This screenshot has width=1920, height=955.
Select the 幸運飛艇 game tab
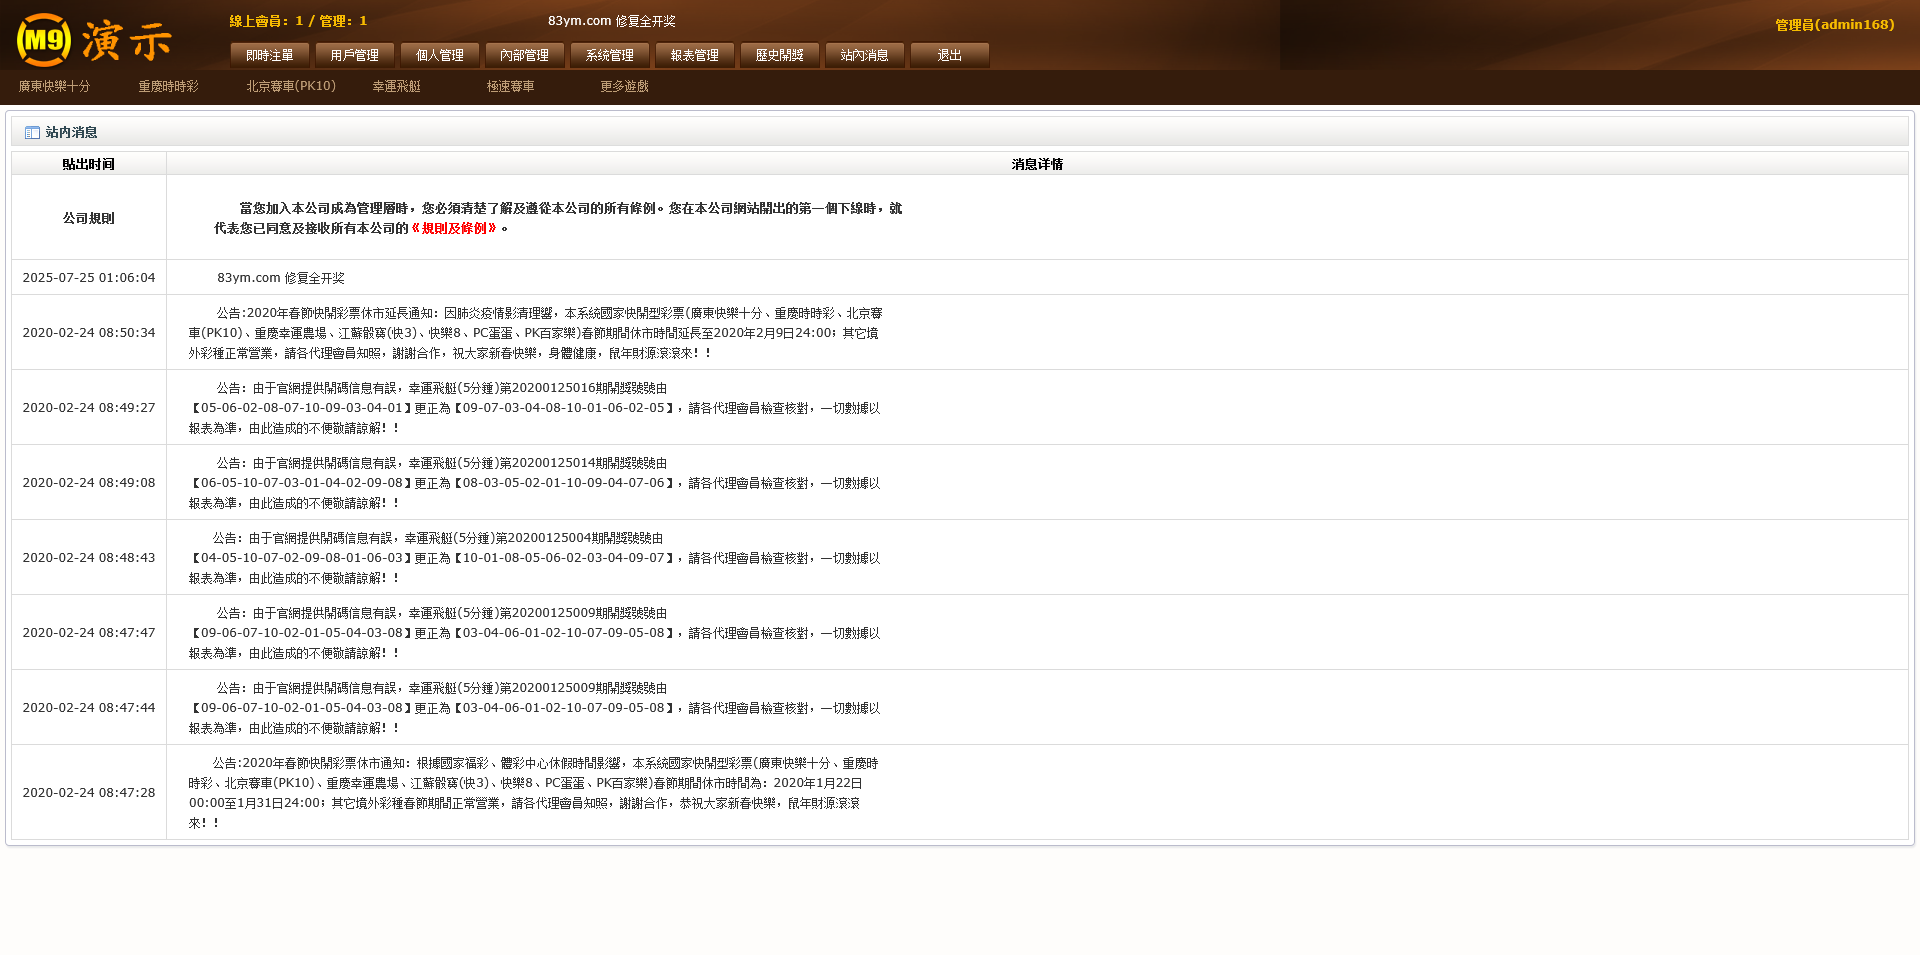pos(396,87)
